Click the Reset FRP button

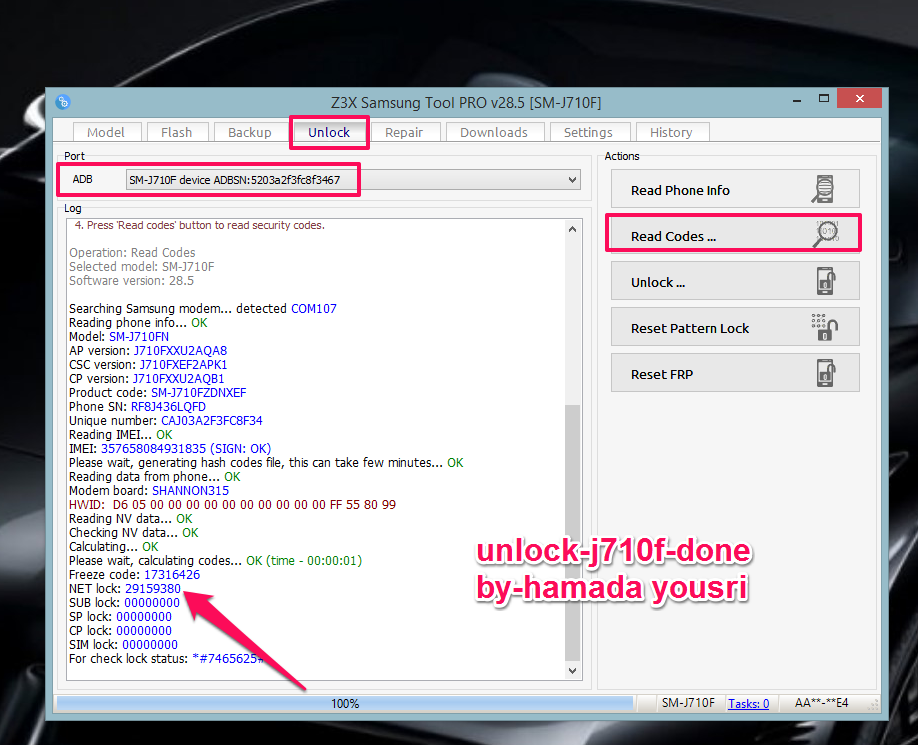tap(735, 373)
